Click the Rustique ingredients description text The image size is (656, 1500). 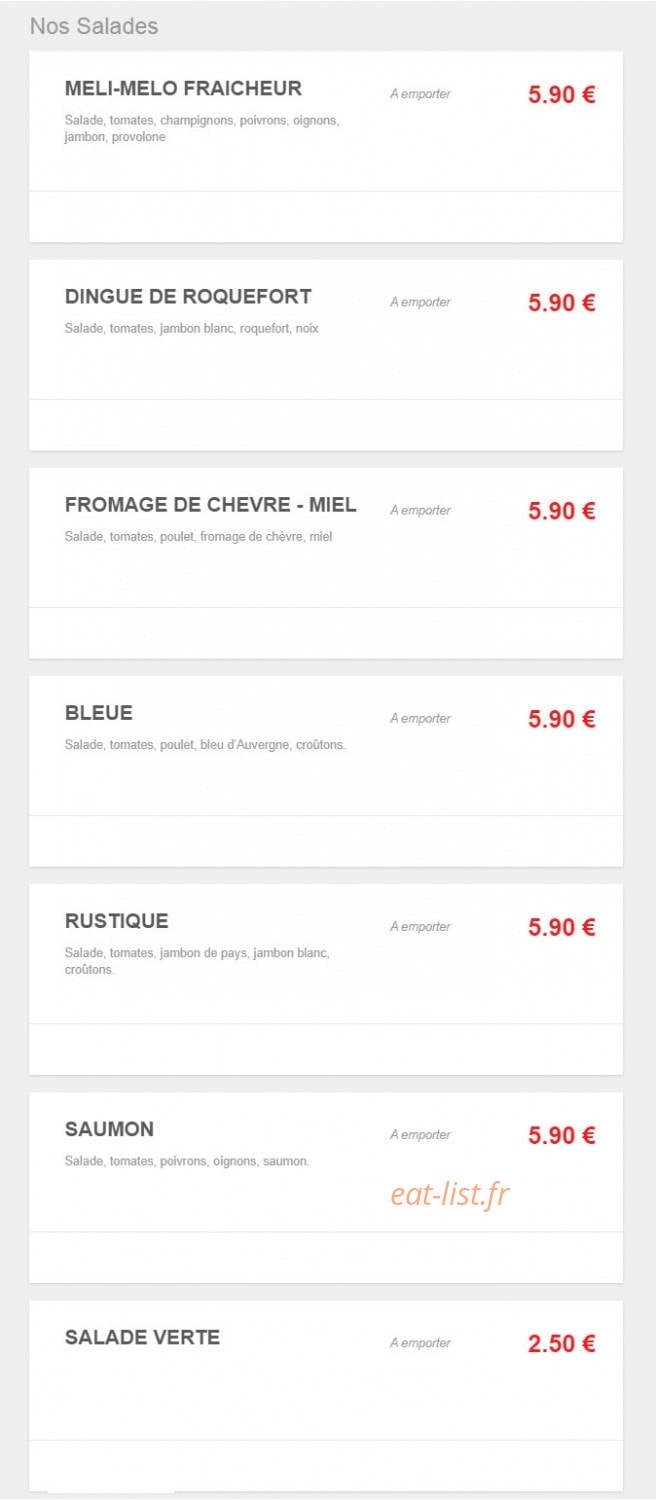pyautogui.click(x=197, y=961)
